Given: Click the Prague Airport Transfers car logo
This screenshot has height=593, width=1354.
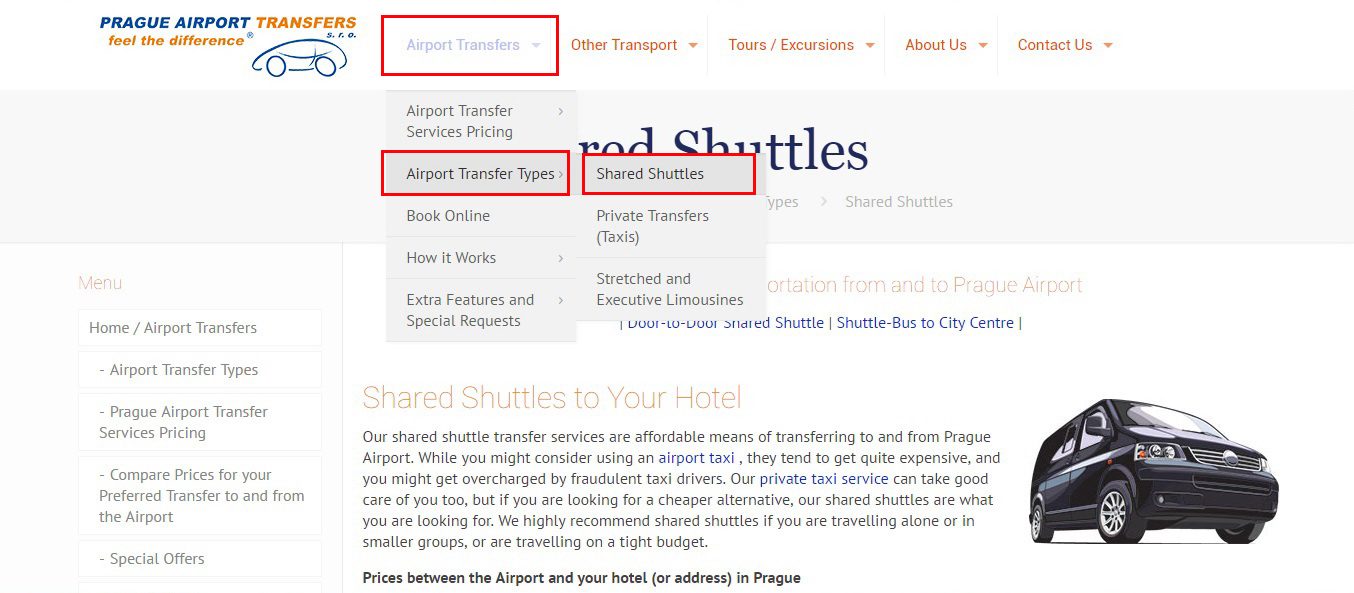Looking at the screenshot, I should [x=228, y=45].
